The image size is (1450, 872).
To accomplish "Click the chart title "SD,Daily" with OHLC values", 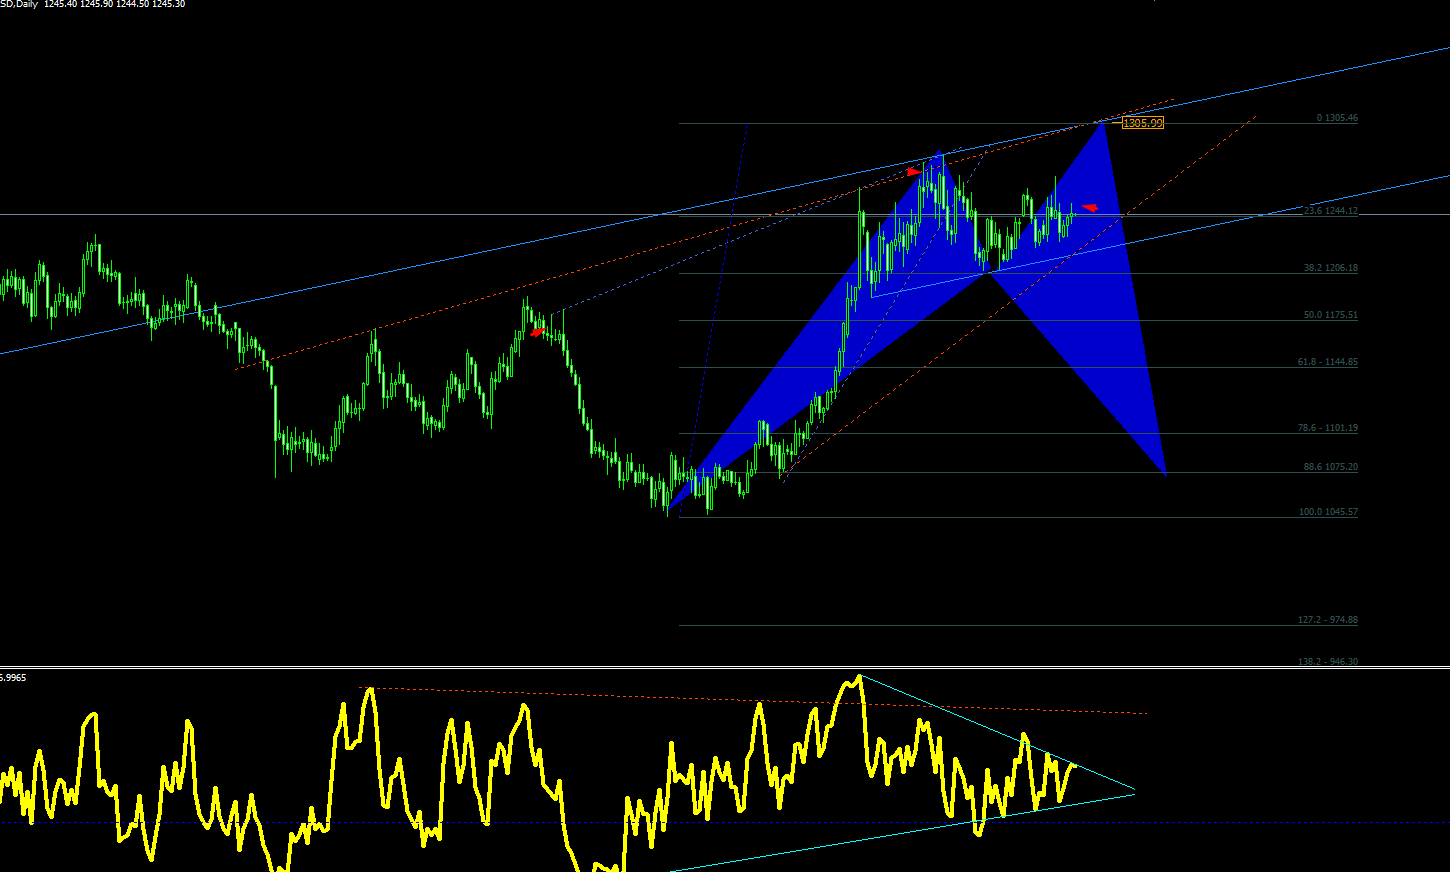I will (93, 4).
